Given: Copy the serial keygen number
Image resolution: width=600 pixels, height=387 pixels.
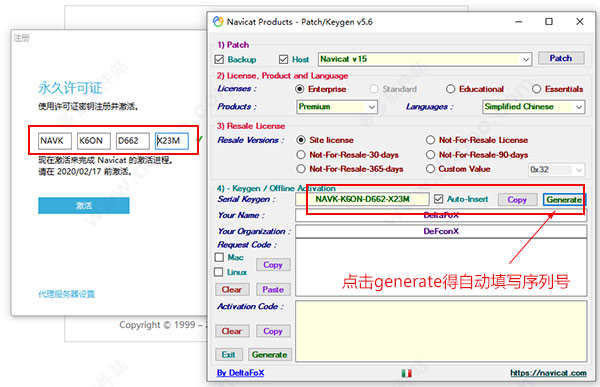Looking at the screenshot, I should [517, 199].
